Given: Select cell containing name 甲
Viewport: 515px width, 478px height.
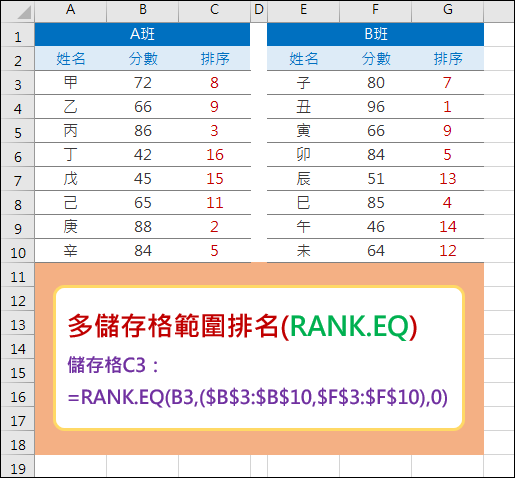Looking at the screenshot, I should (x=71, y=83).
